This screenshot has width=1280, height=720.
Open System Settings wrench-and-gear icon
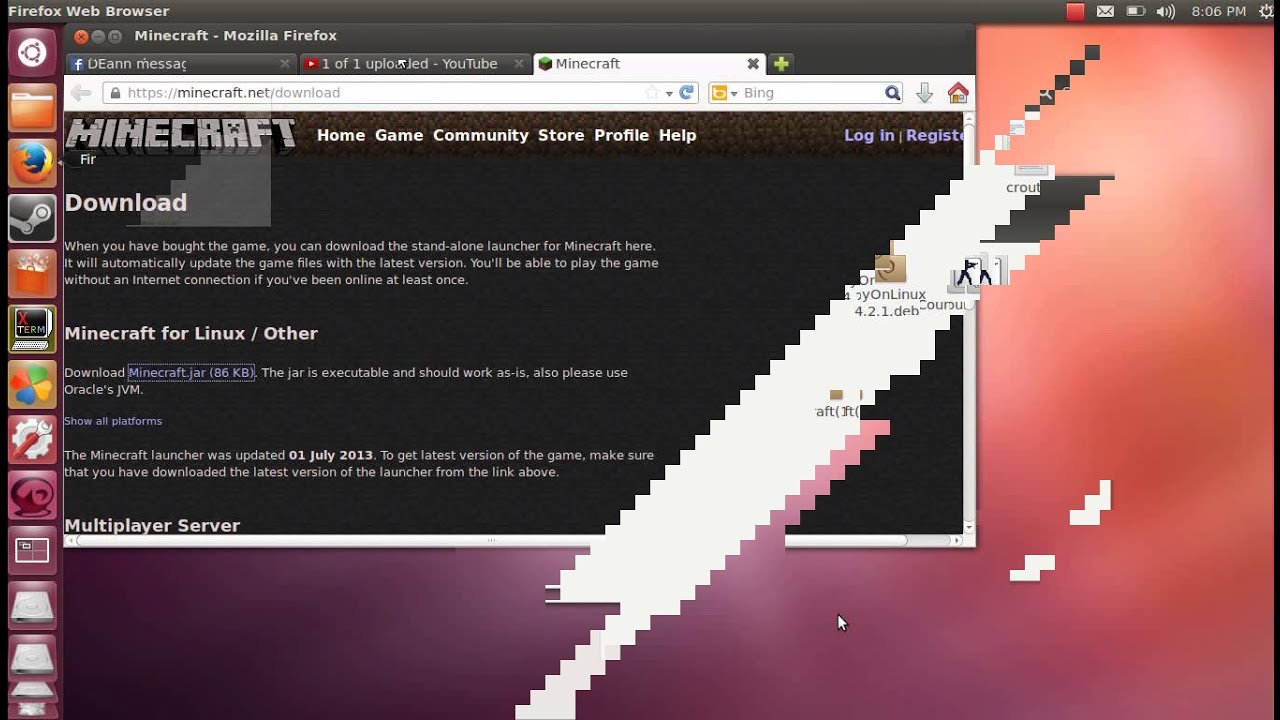coord(32,438)
